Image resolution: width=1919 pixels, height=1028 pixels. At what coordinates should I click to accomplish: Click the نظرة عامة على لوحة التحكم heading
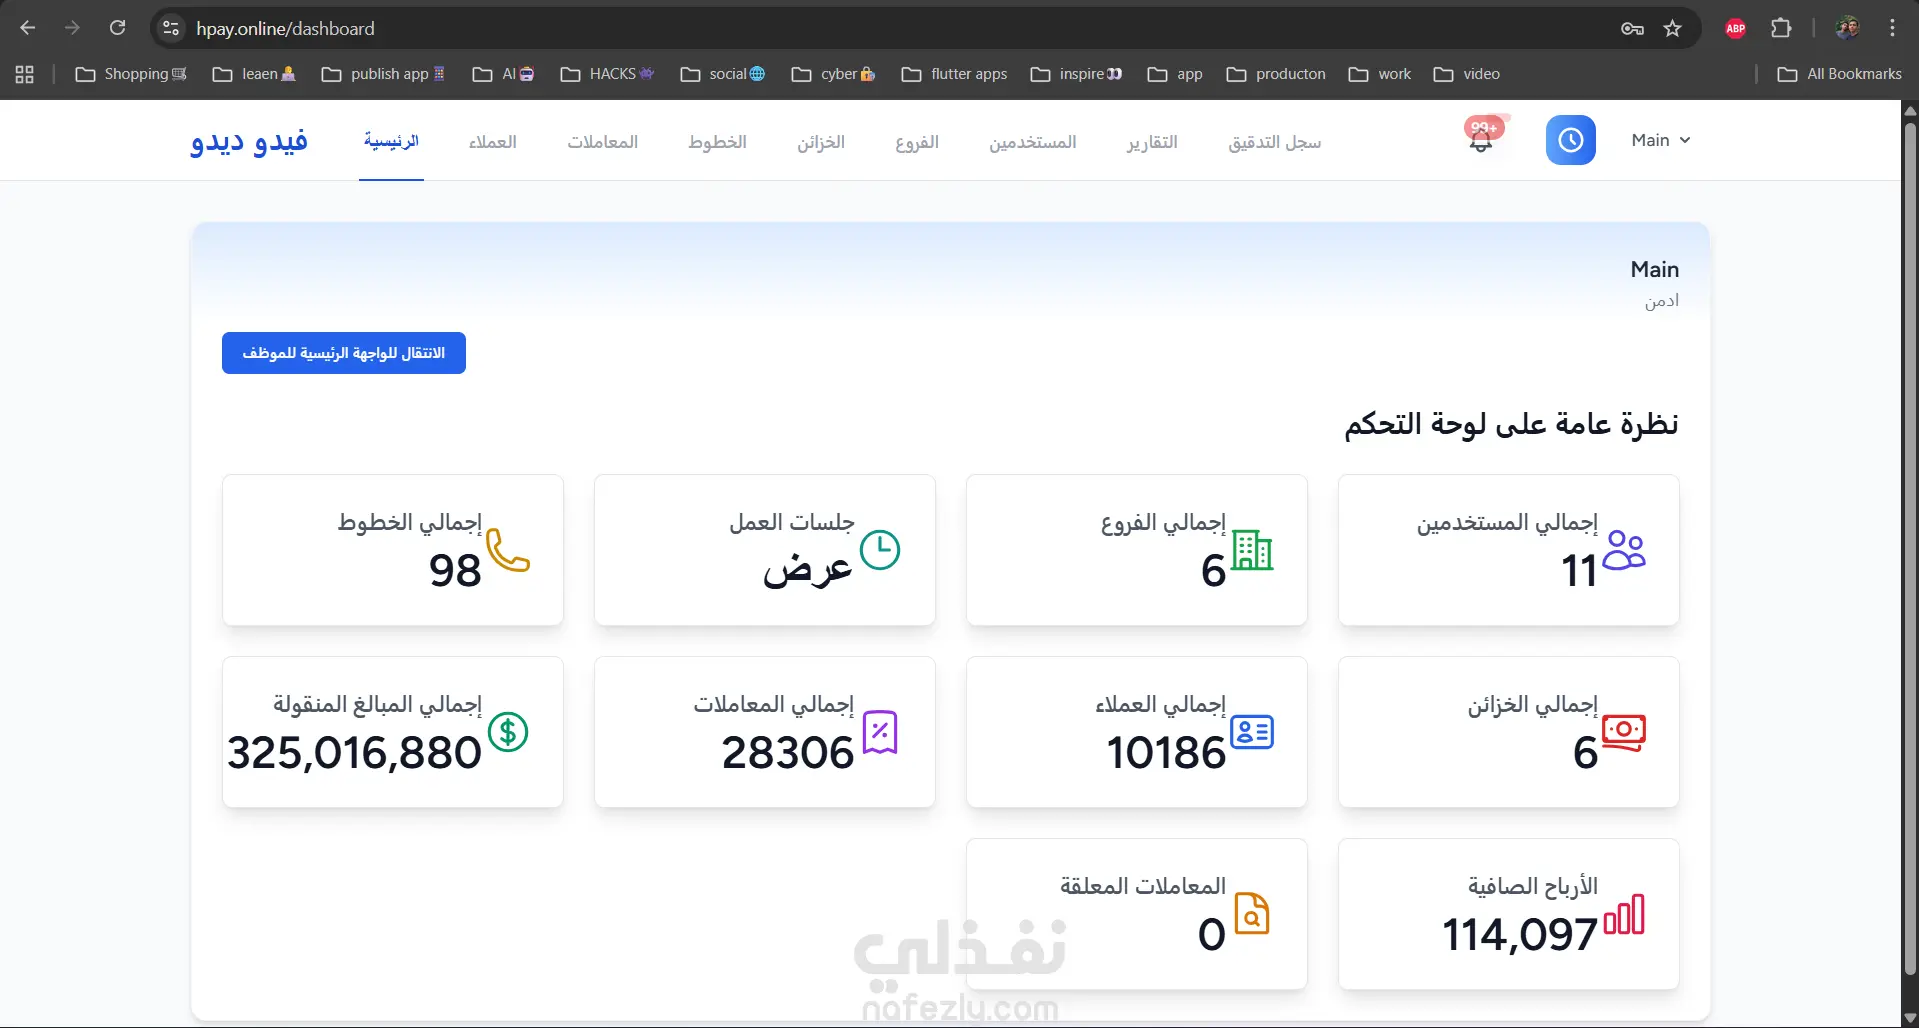(x=1511, y=424)
